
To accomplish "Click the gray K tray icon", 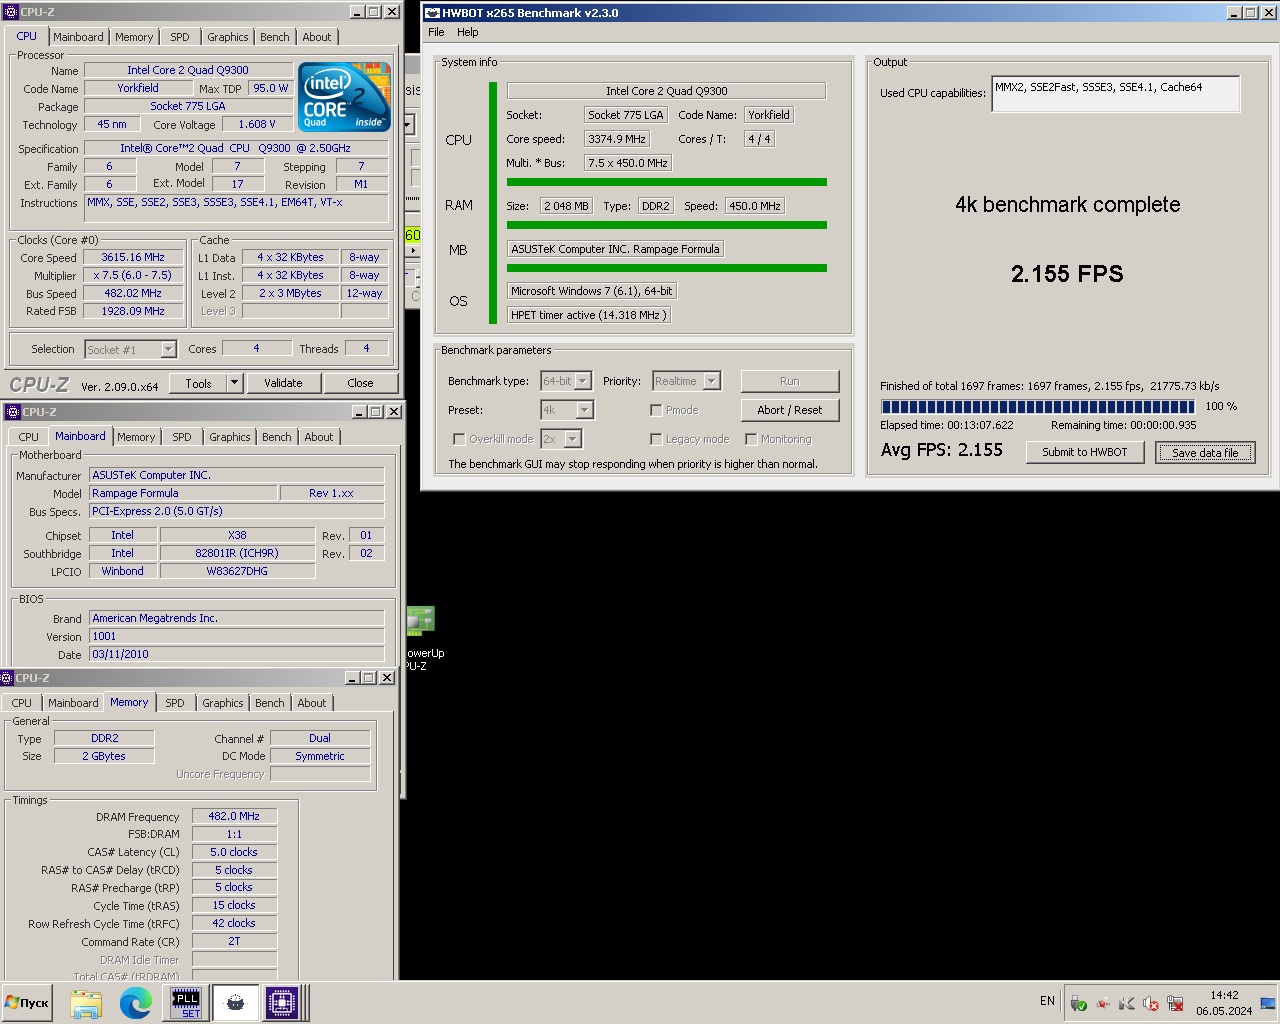I will click(x=1127, y=1003).
